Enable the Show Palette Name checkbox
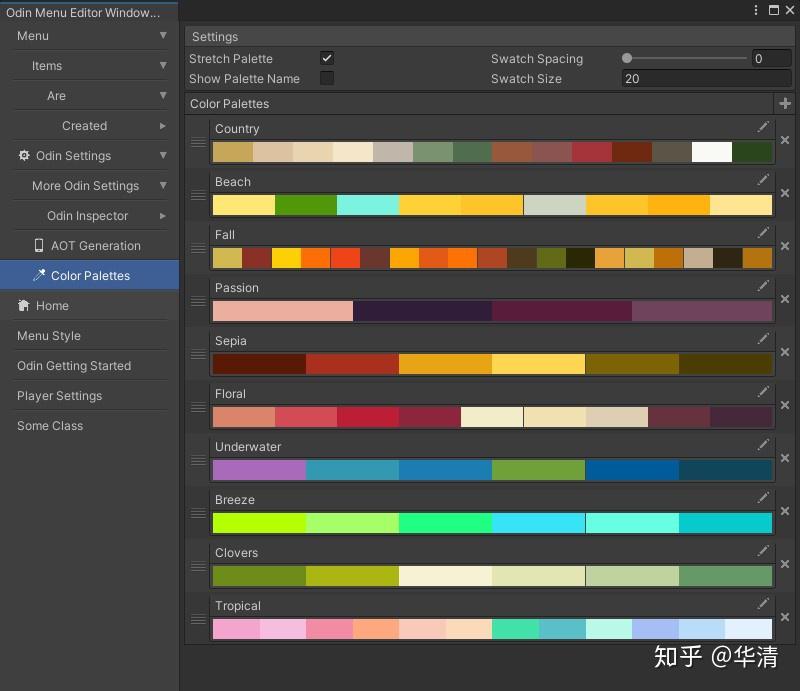 pyautogui.click(x=327, y=78)
